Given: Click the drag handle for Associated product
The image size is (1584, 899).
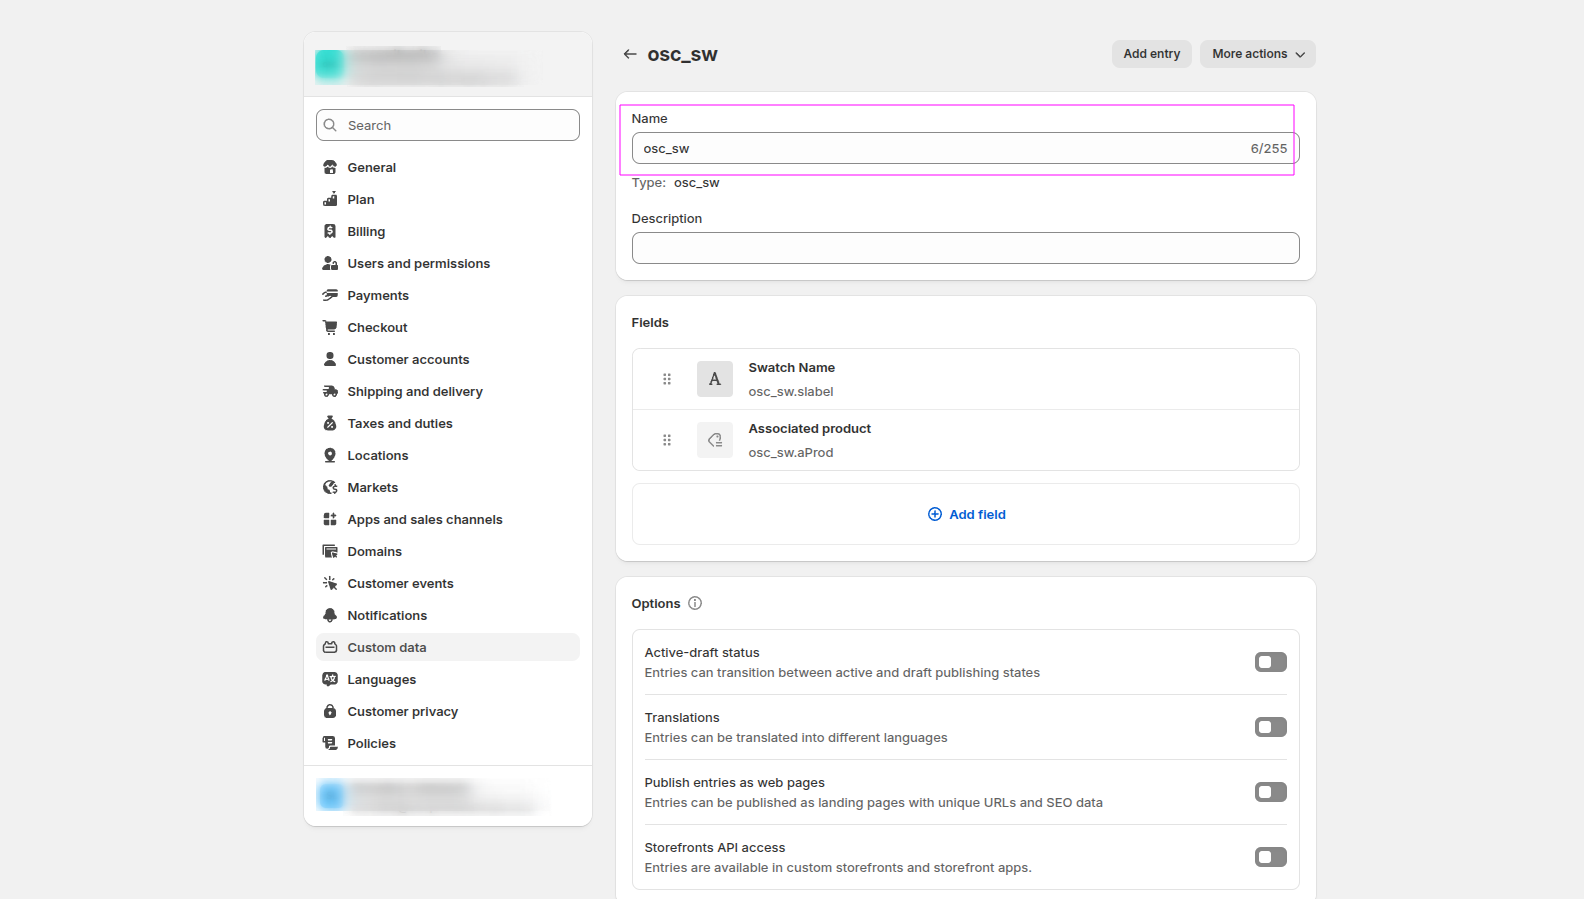Looking at the screenshot, I should pyautogui.click(x=667, y=440).
